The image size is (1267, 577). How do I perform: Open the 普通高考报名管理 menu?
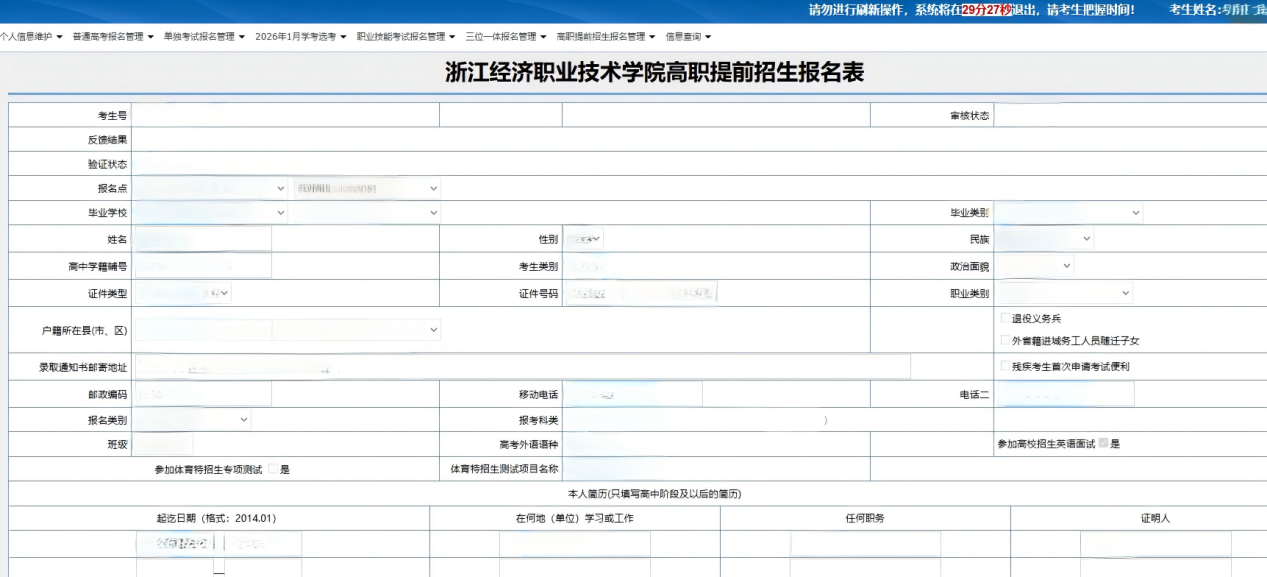(x=112, y=37)
